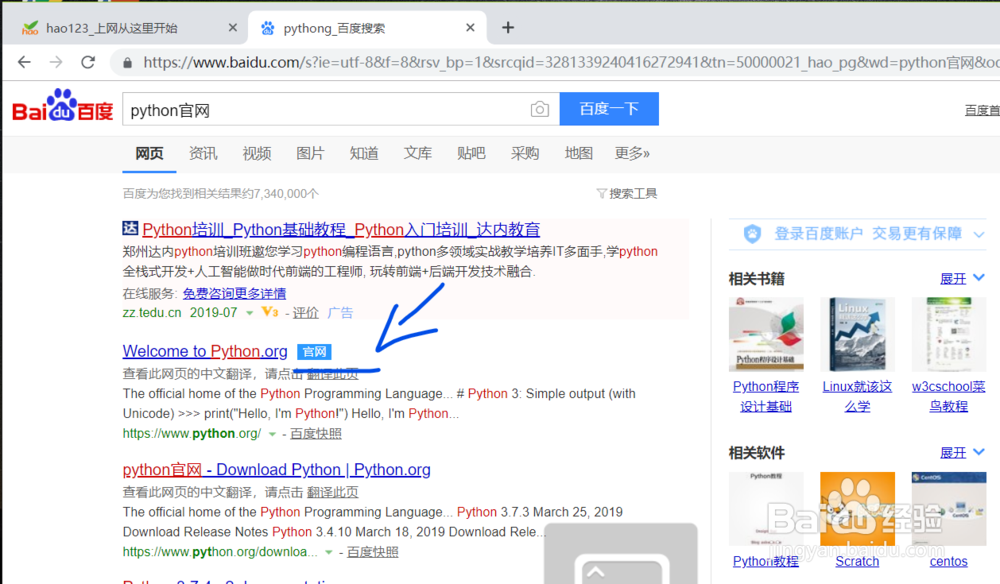Open 百度快照 for Download Python result
The image size is (1000, 584).
(x=372, y=552)
